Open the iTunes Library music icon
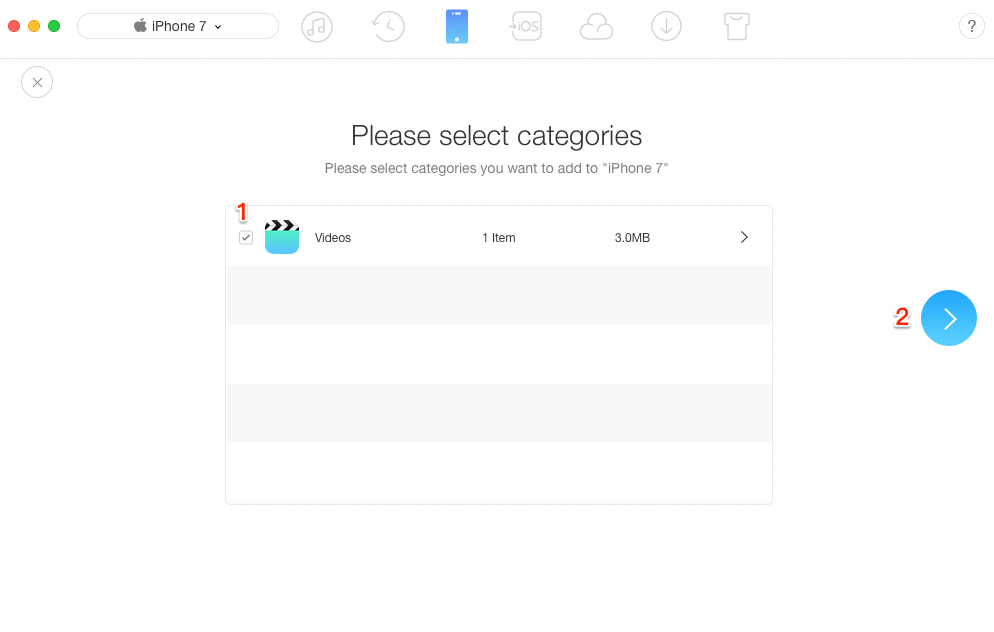 [317, 27]
